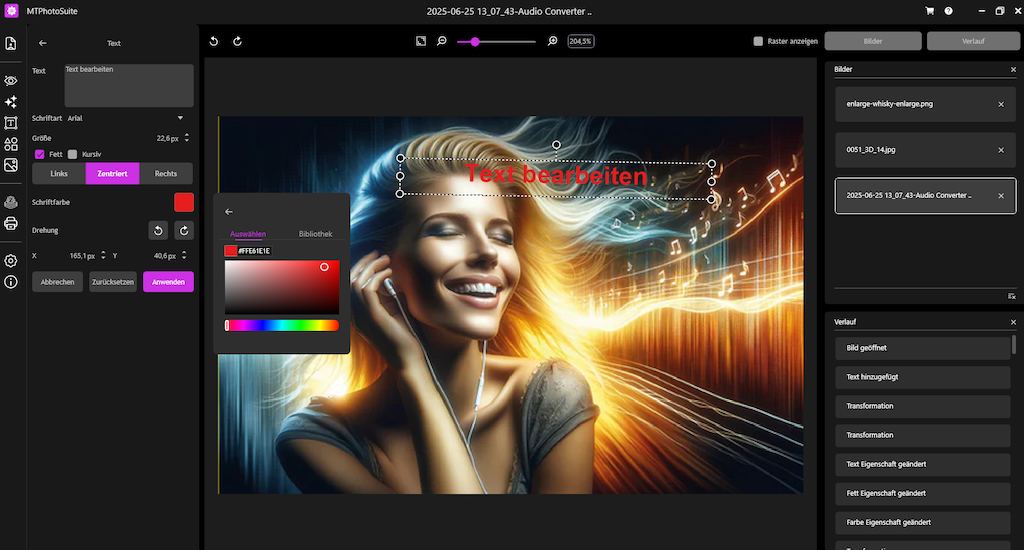Click the eye view icon in sidebar
Image resolution: width=1024 pixels, height=550 pixels.
tap(11, 80)
